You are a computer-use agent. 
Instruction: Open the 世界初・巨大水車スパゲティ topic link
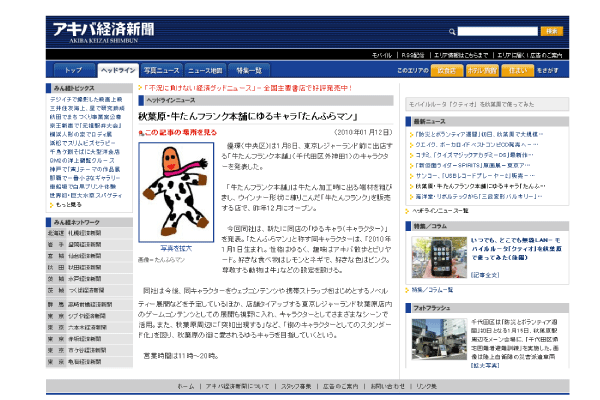[x=86, y=195]
